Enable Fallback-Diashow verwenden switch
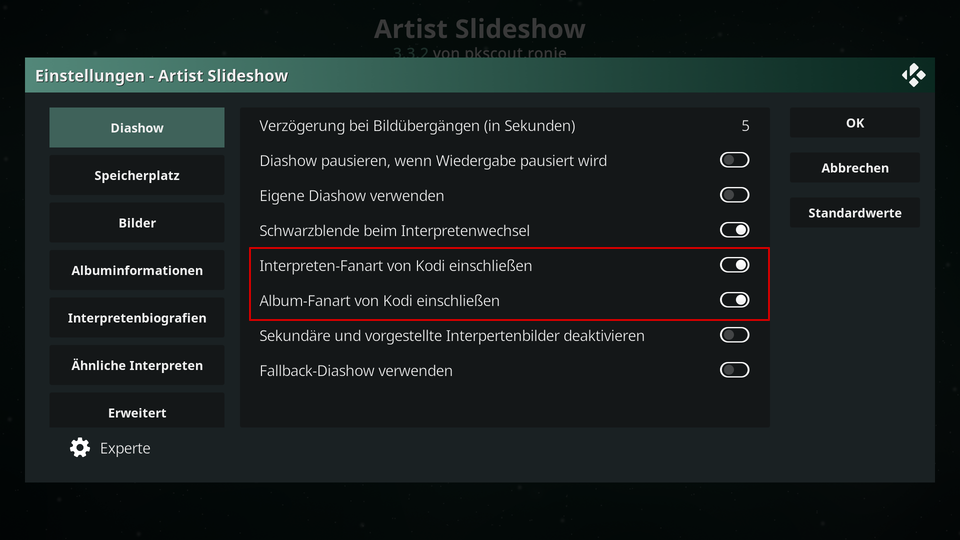This screenshot has height=540, width=960. (734, 370)
